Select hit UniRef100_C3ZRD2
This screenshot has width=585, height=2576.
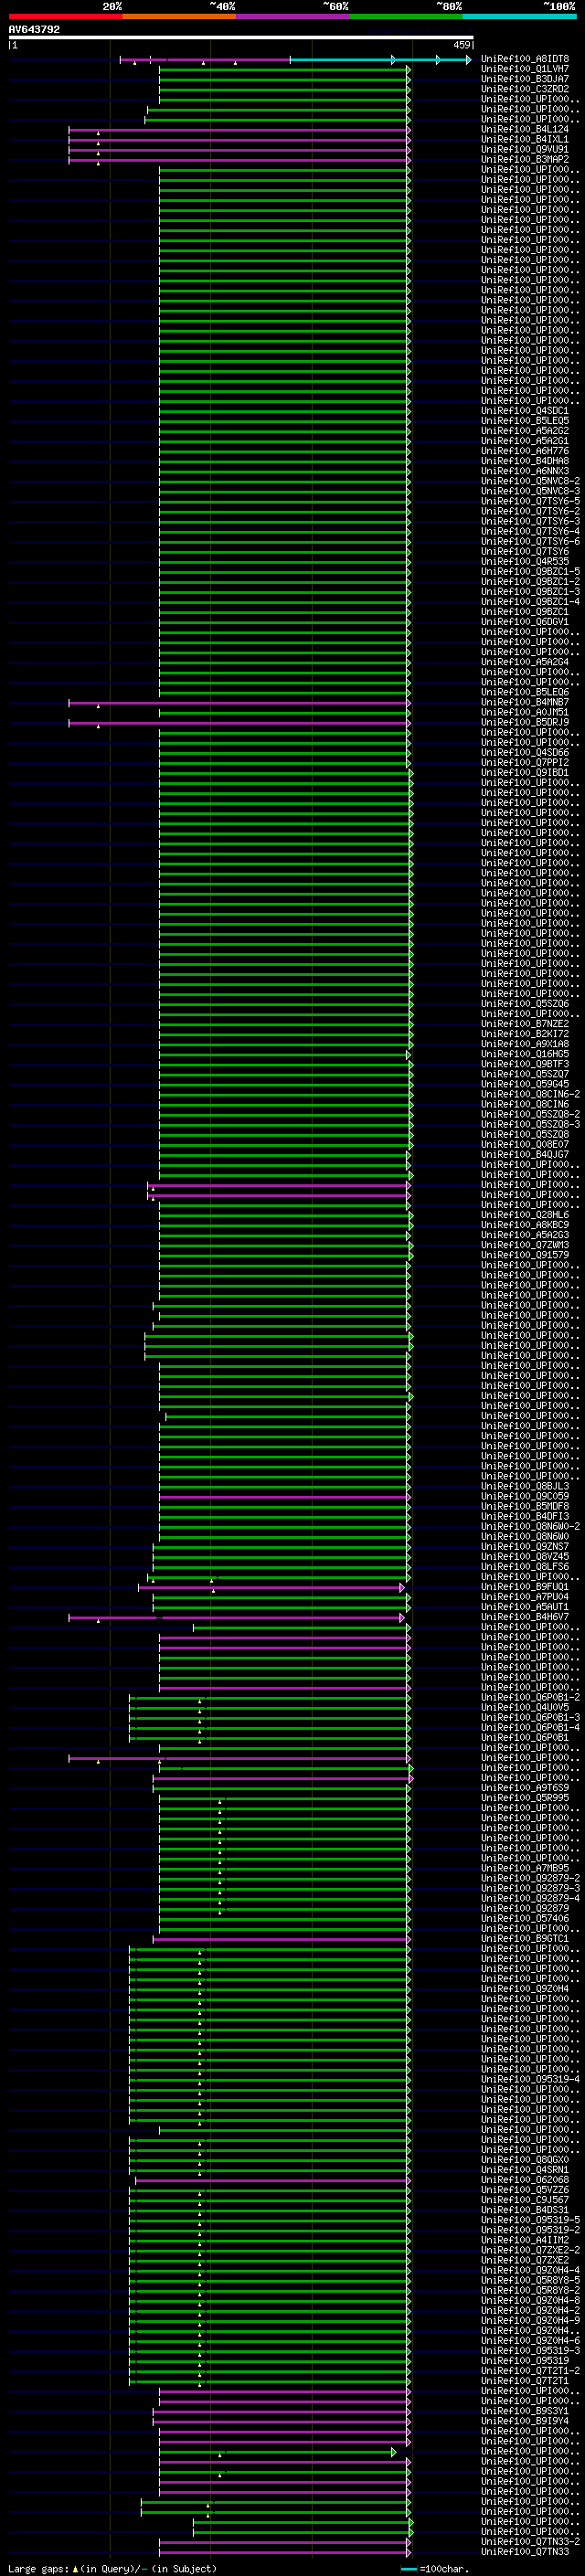[x=525, y=89]
